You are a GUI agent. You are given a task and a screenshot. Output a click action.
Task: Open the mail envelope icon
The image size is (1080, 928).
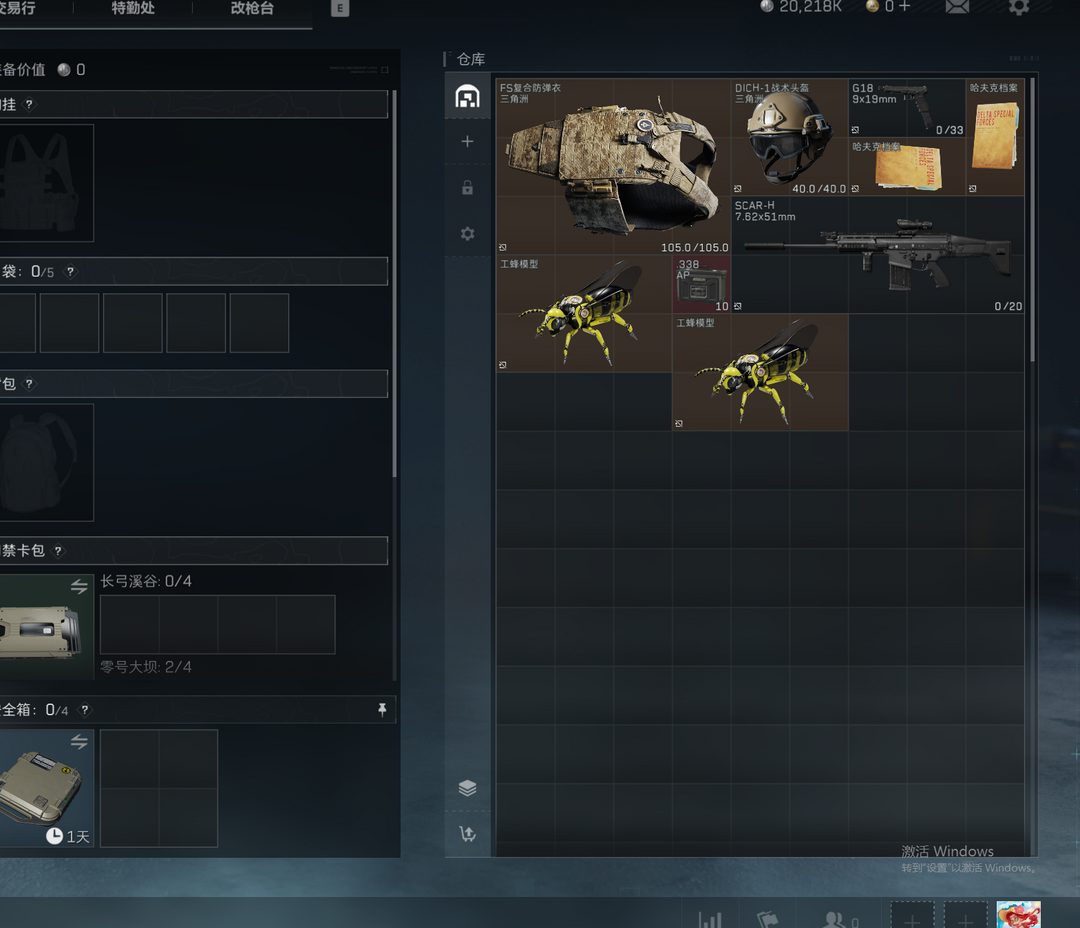pyautogui.click(x=957, y=7)
